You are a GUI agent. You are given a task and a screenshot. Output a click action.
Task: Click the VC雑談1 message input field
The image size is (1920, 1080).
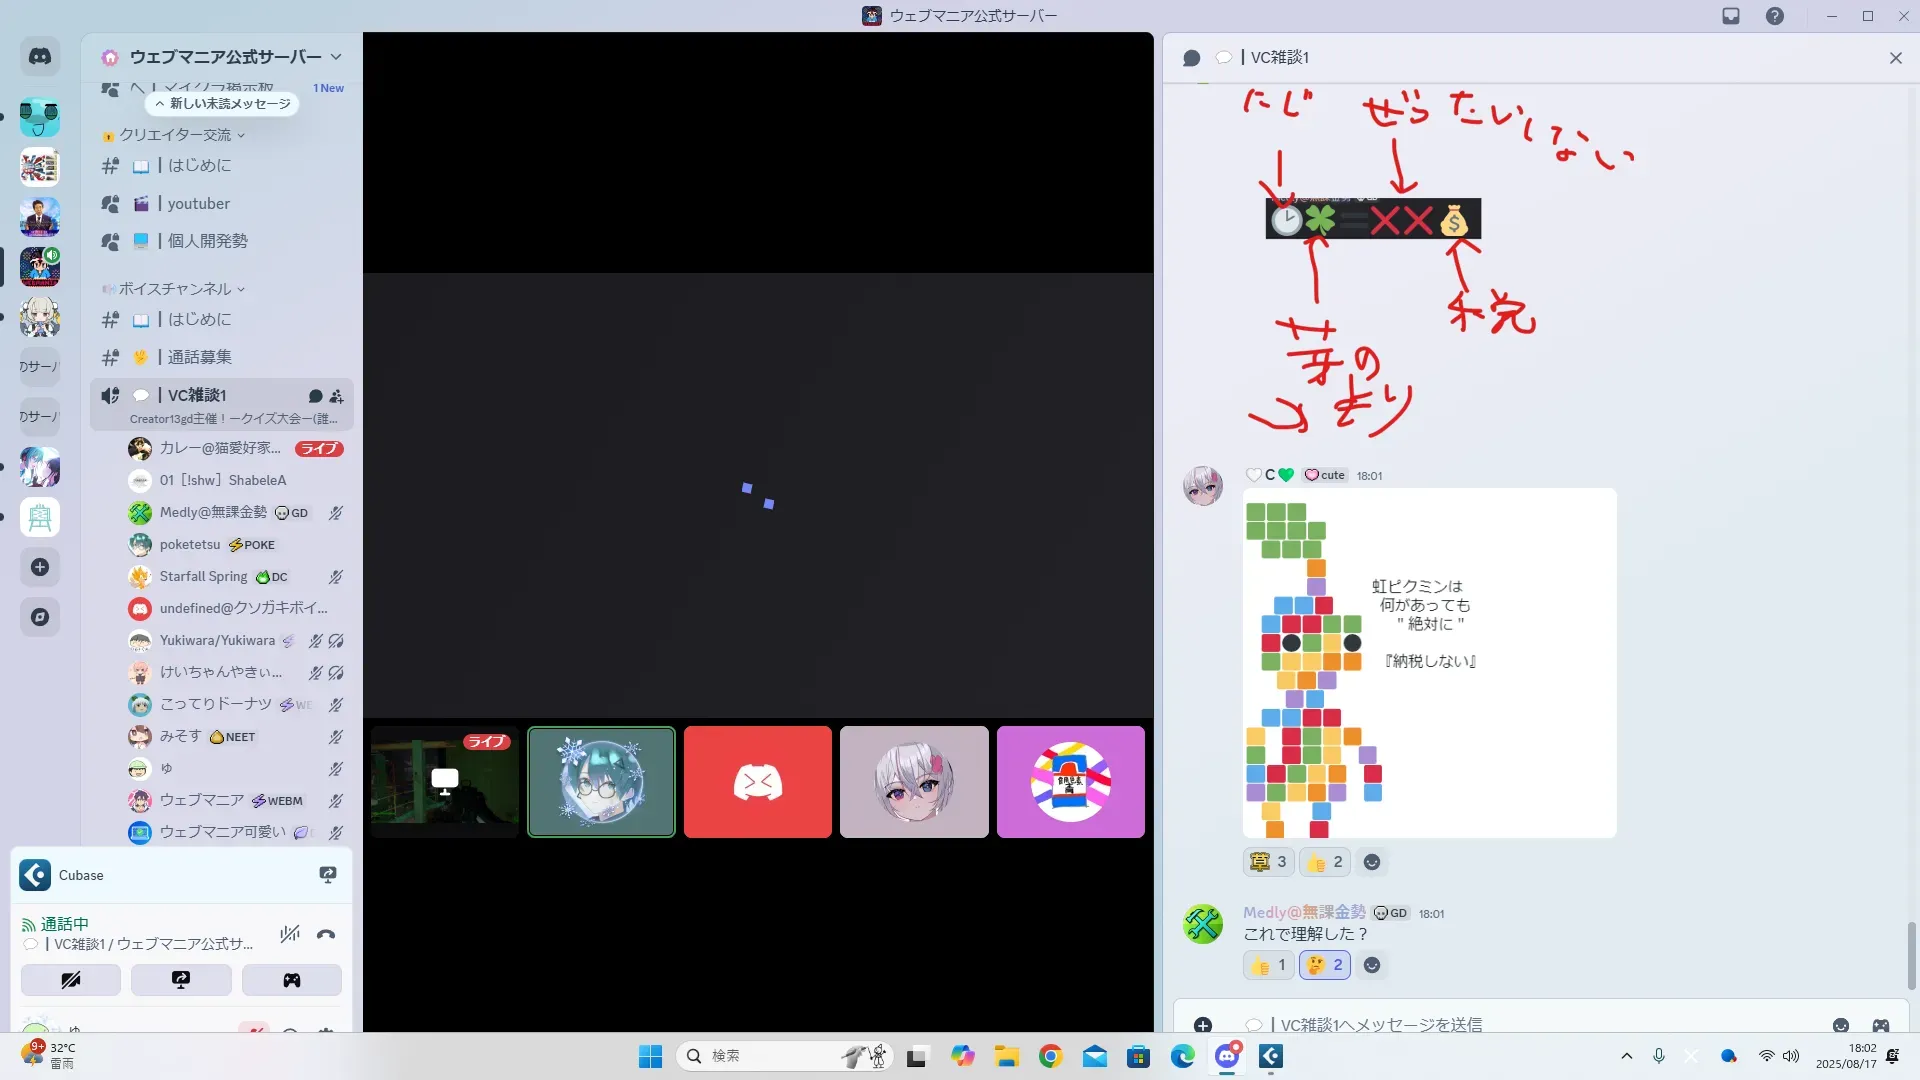tap(1500, 1025)
